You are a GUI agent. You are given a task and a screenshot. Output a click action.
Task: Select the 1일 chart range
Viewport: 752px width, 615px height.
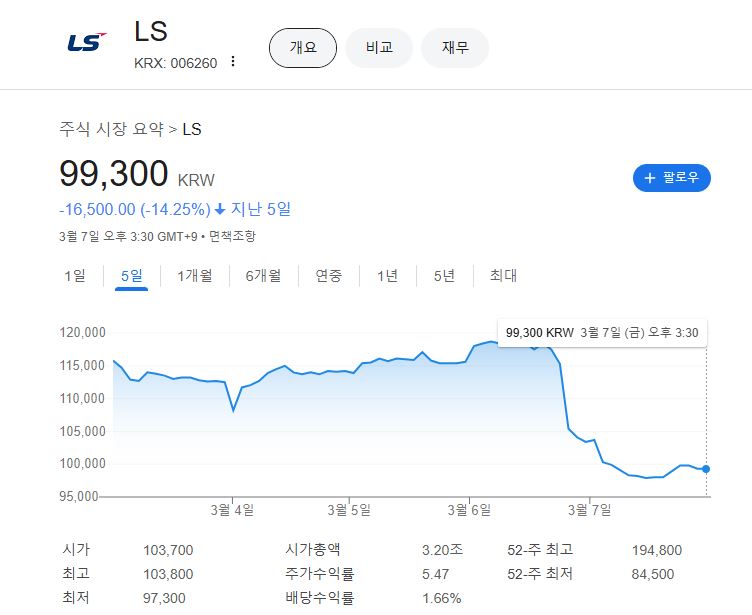75,276
